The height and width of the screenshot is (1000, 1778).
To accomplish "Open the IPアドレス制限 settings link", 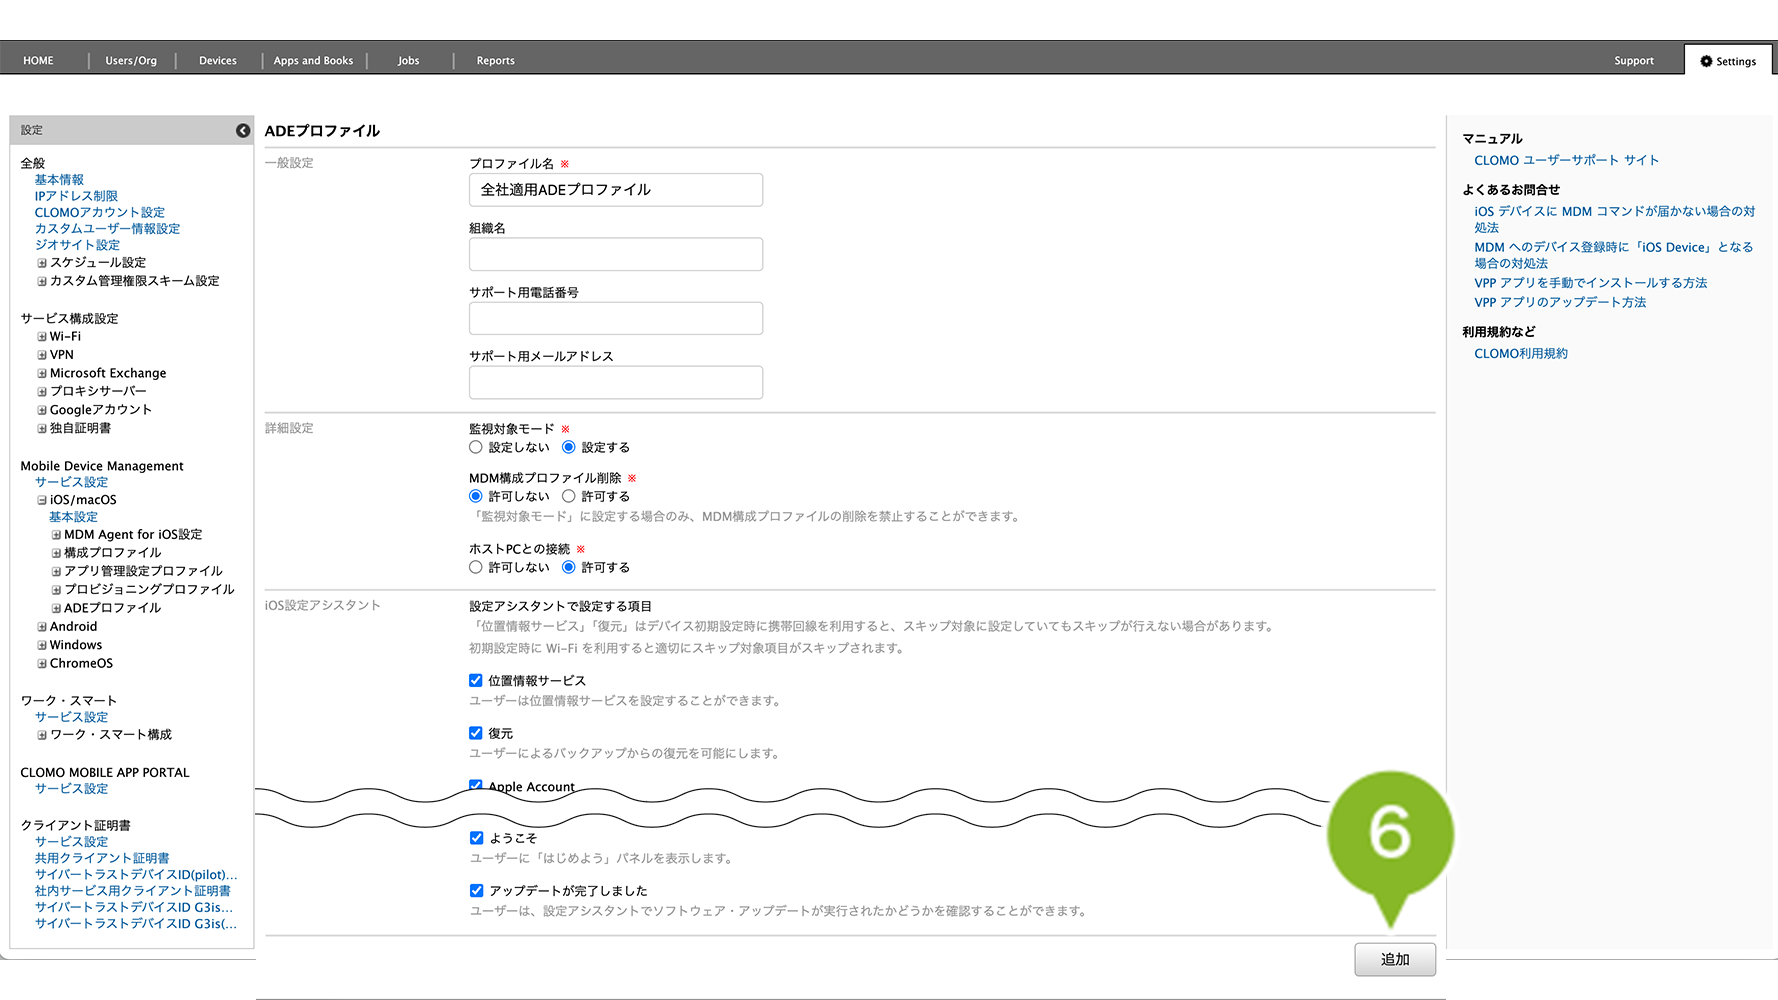I will coord(76,196).
